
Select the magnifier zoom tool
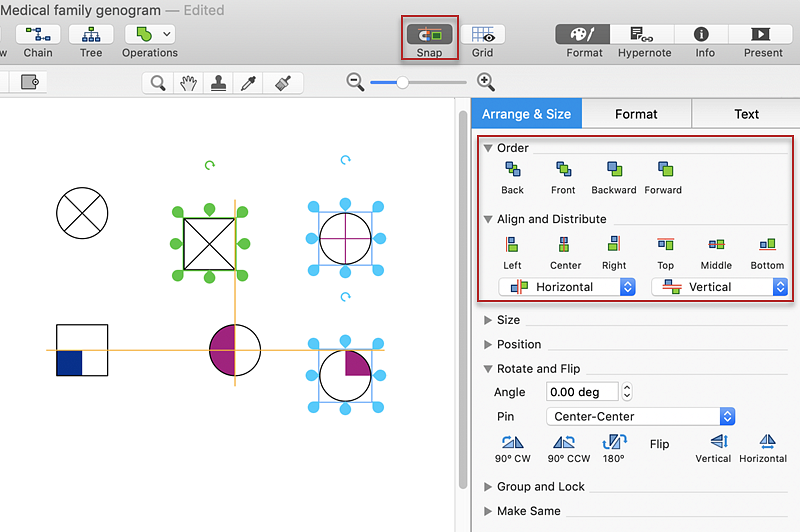pos(158,83)
